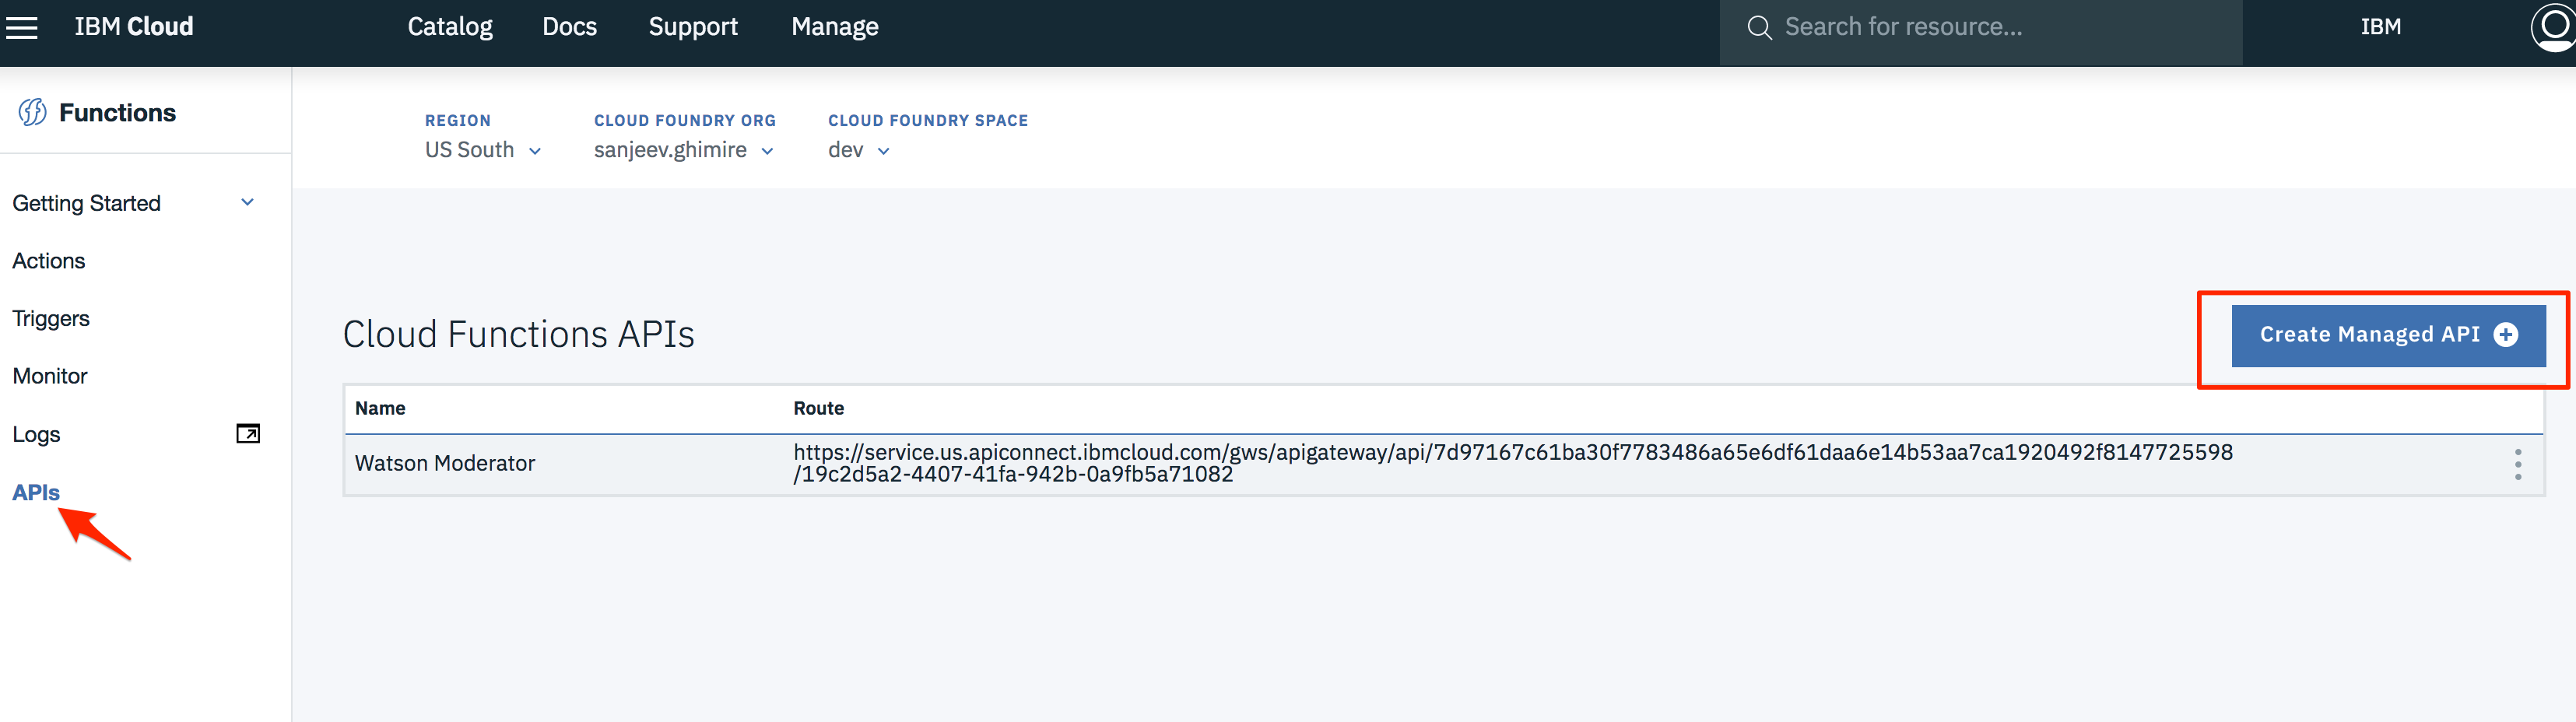
Task: Select APIs in the sidebar
Action: [x=36, y=492]
